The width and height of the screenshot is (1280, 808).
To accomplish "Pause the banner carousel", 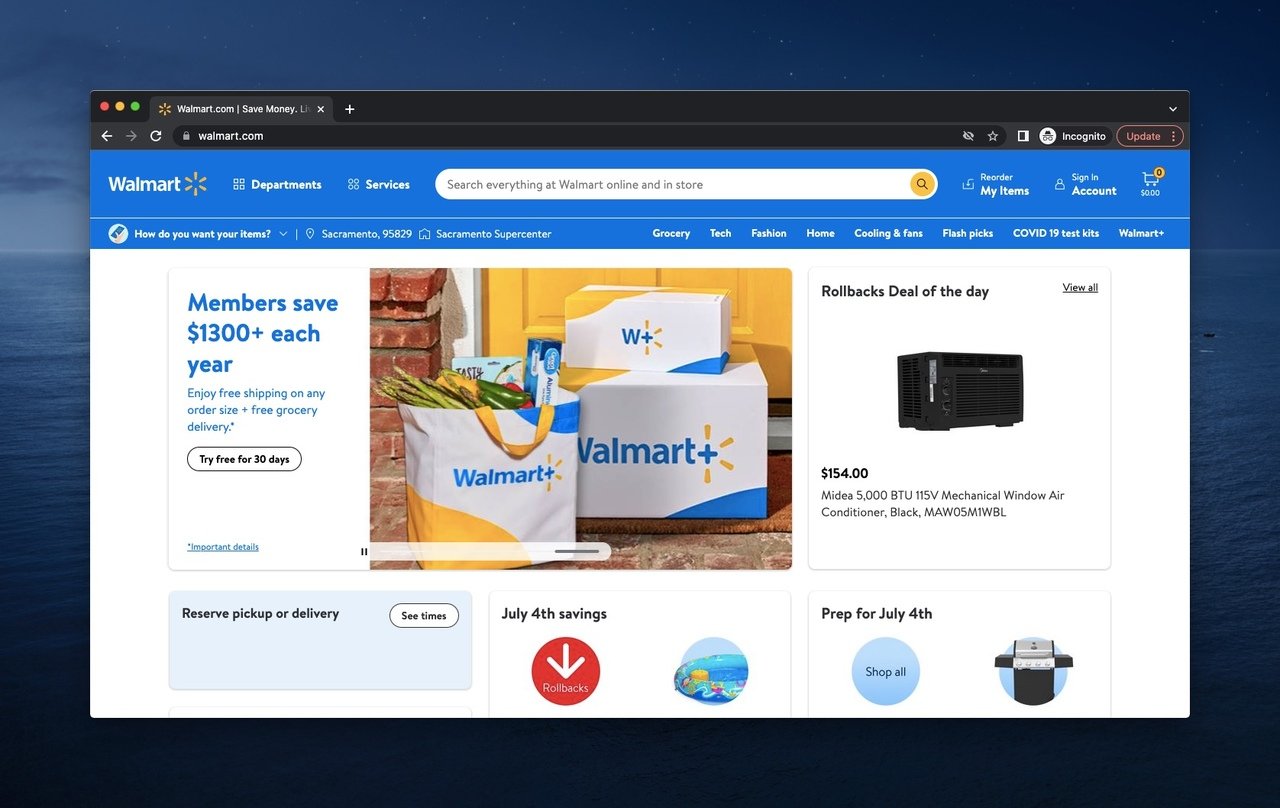I will point(364,551).
